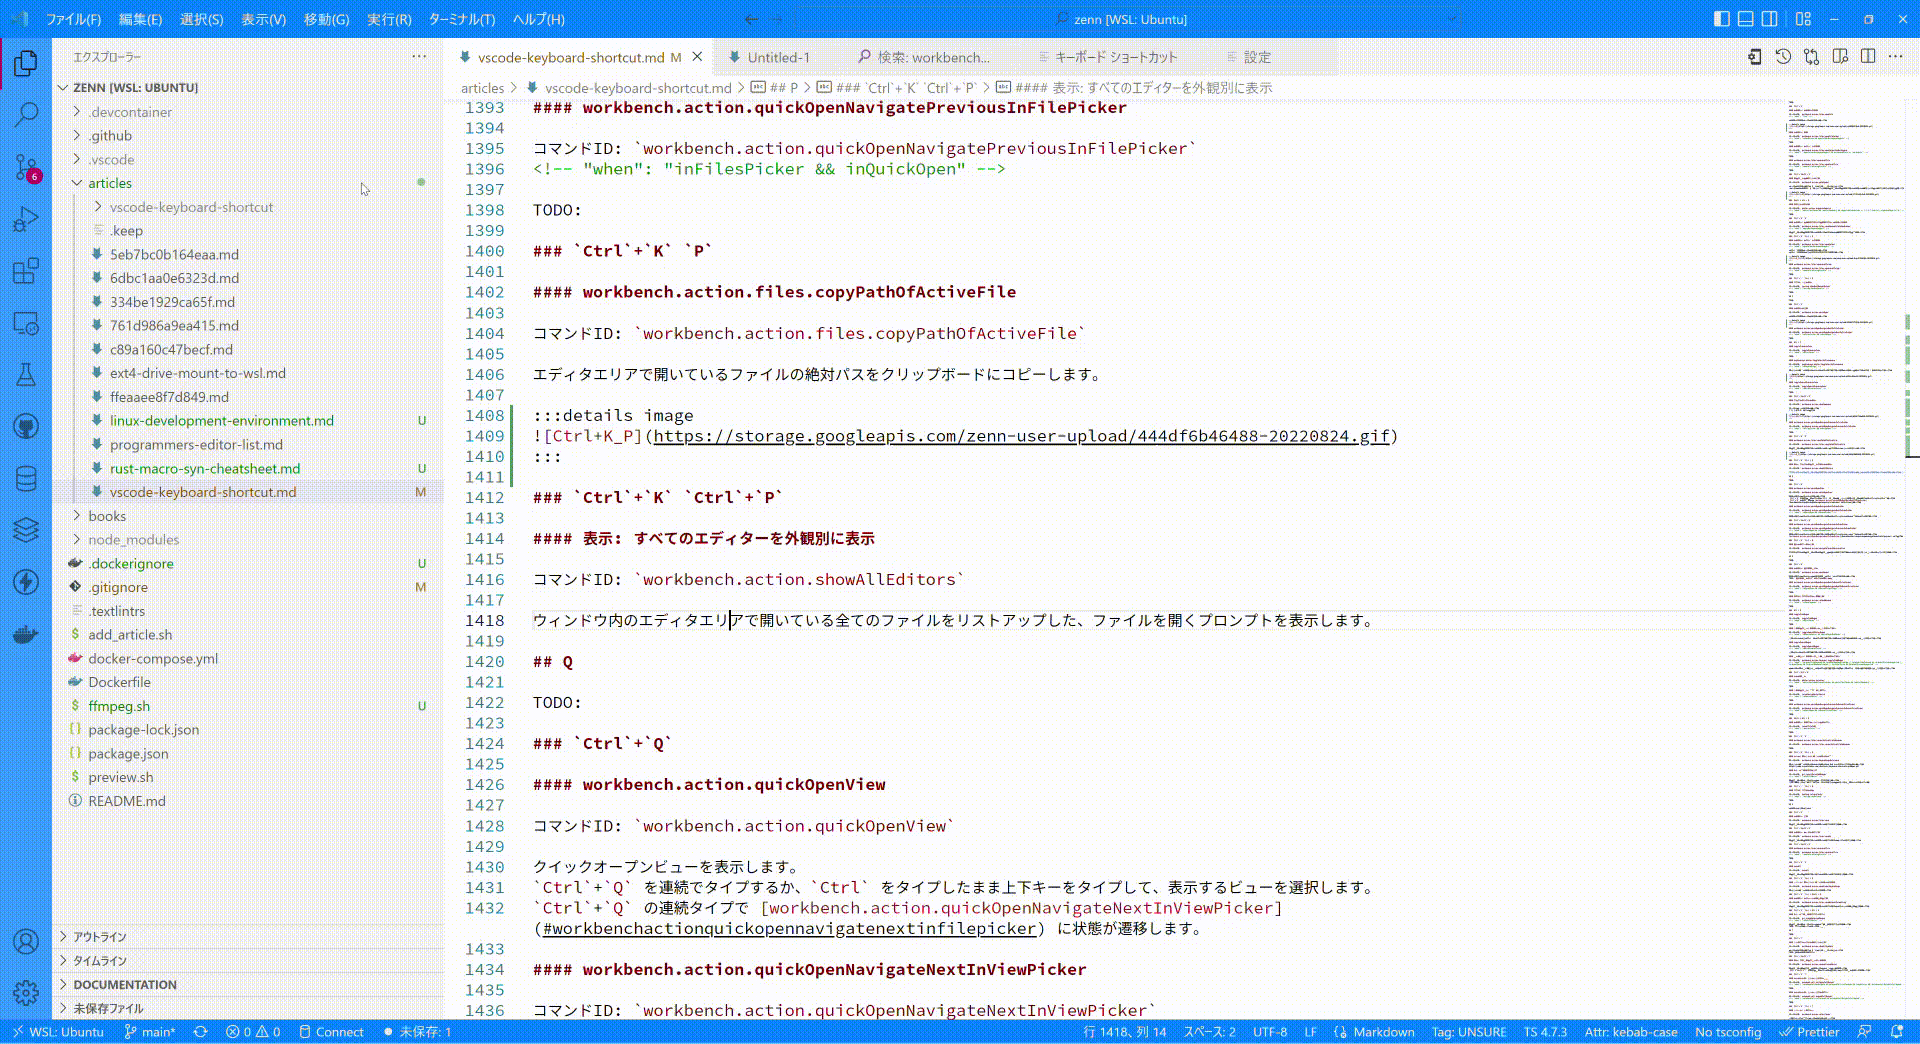
Task: Open the Accounts menu icon
Action: pyautogui.click(x=26, y=941)
